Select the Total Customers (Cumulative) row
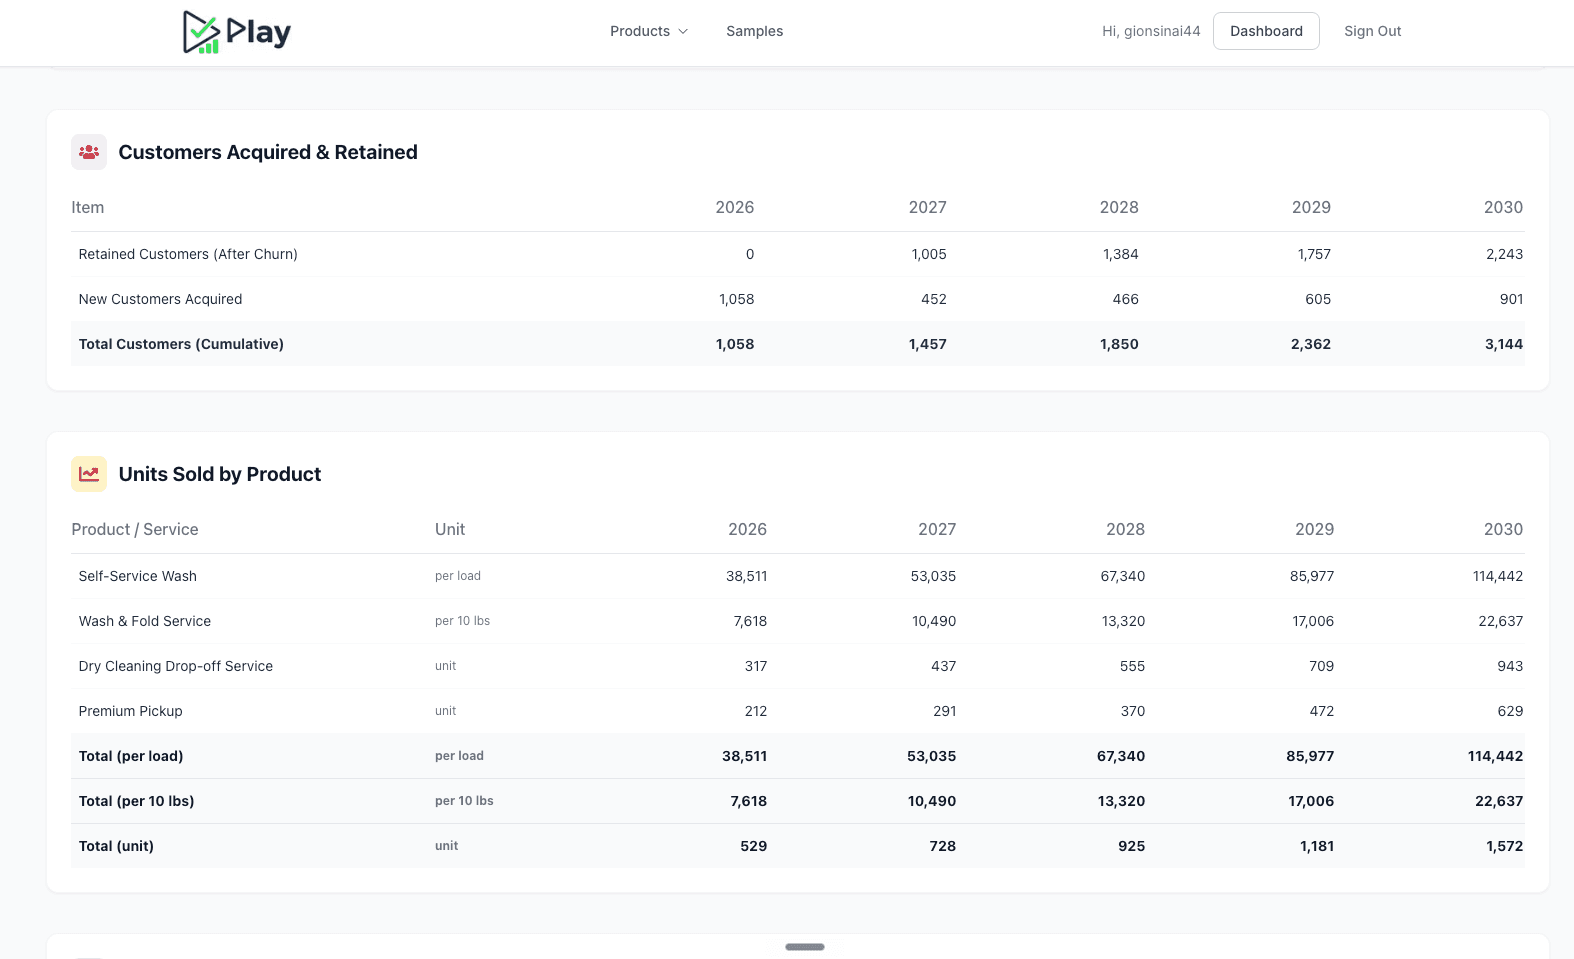Image resolution: width=1574 pixels, height=959 pixels. pos(798,344)
